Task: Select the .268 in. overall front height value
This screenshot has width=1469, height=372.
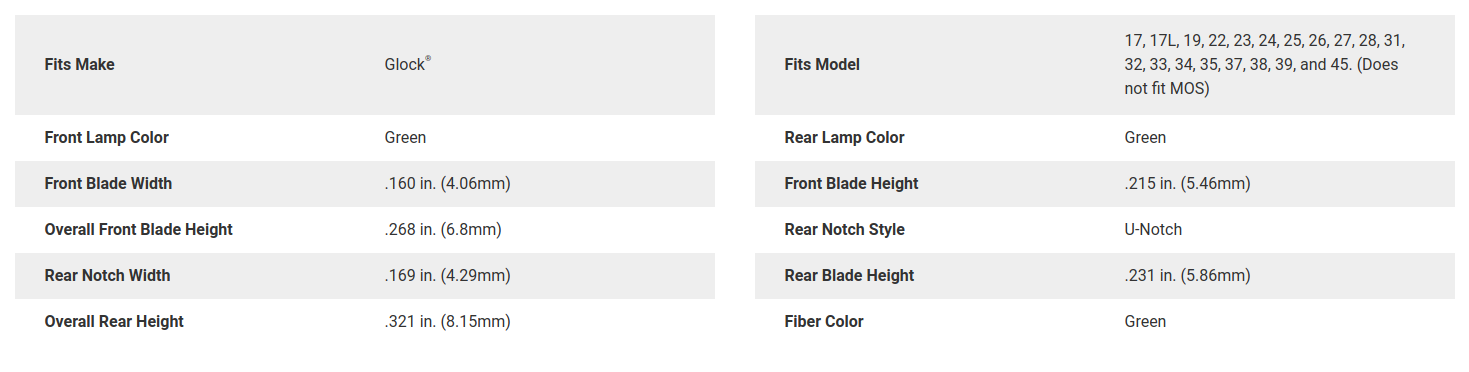Action: 443,230
